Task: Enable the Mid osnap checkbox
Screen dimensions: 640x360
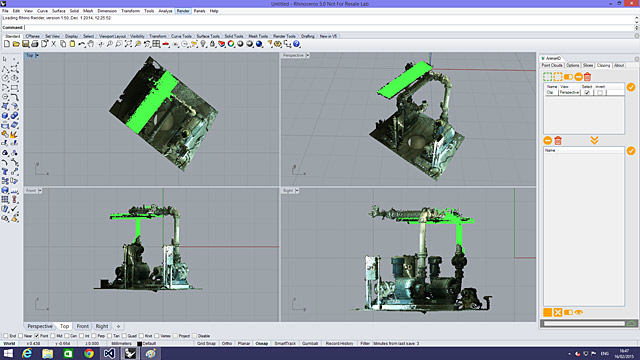Action: tap(53, 336)
